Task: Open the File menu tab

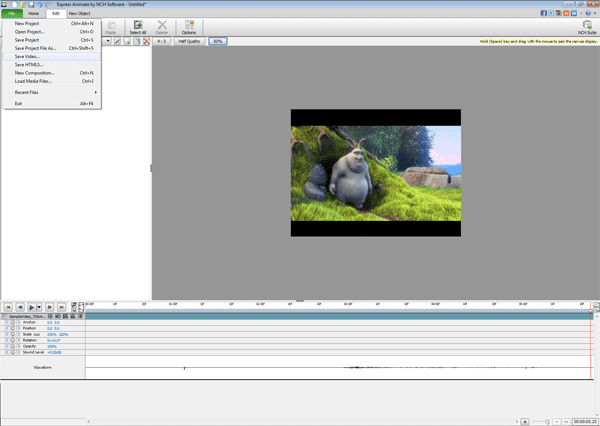Action: 12,13
